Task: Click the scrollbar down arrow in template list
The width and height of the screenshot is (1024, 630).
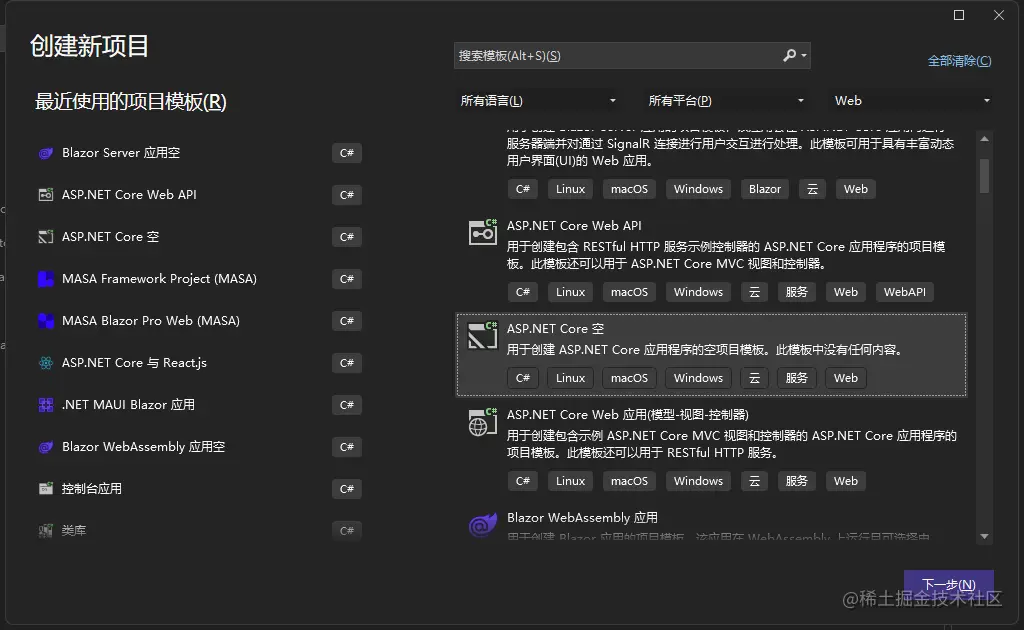Action: 984,537
